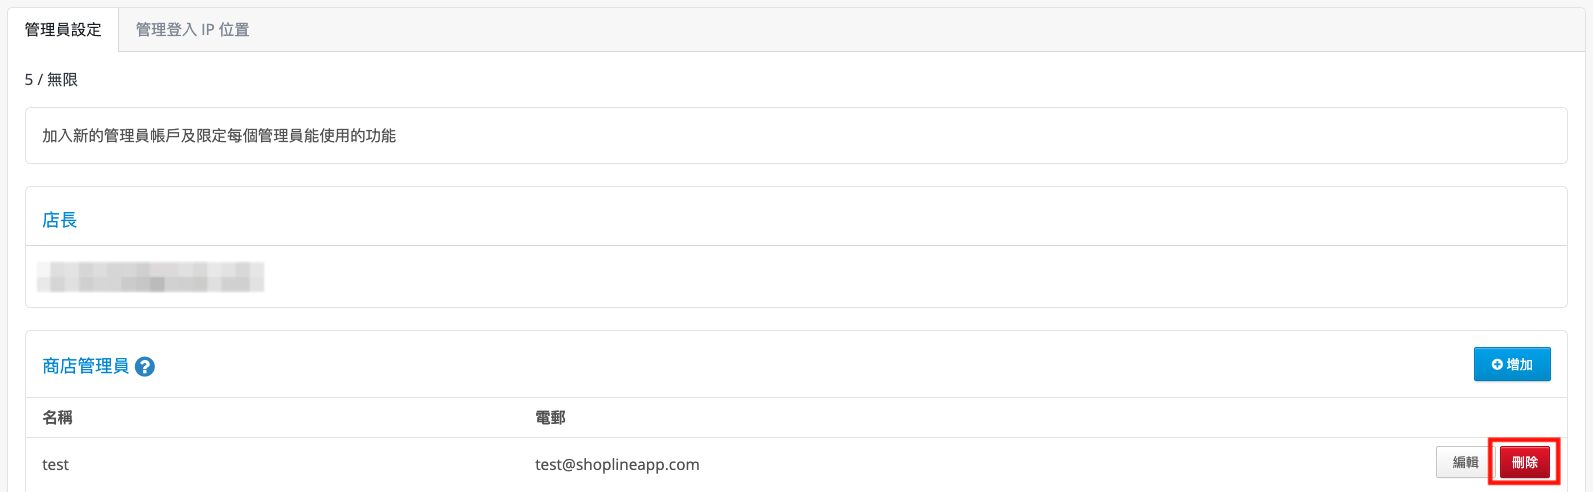
Task: Click the 商店管理員 section heading
Action: click(x=86, y=366)
